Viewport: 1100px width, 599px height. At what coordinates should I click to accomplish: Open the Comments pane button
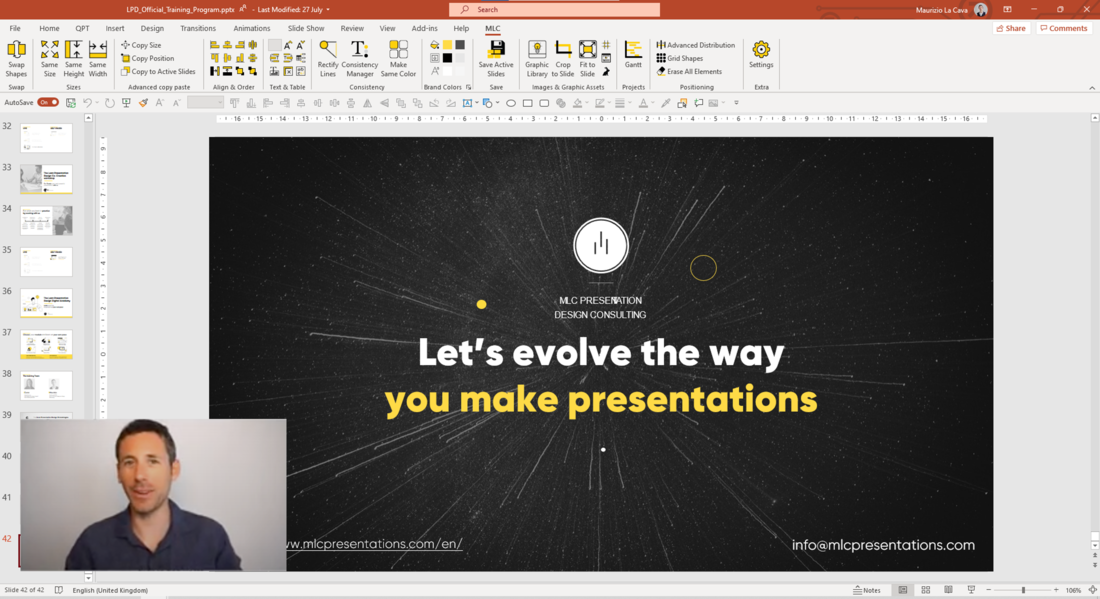(1064, 28)
